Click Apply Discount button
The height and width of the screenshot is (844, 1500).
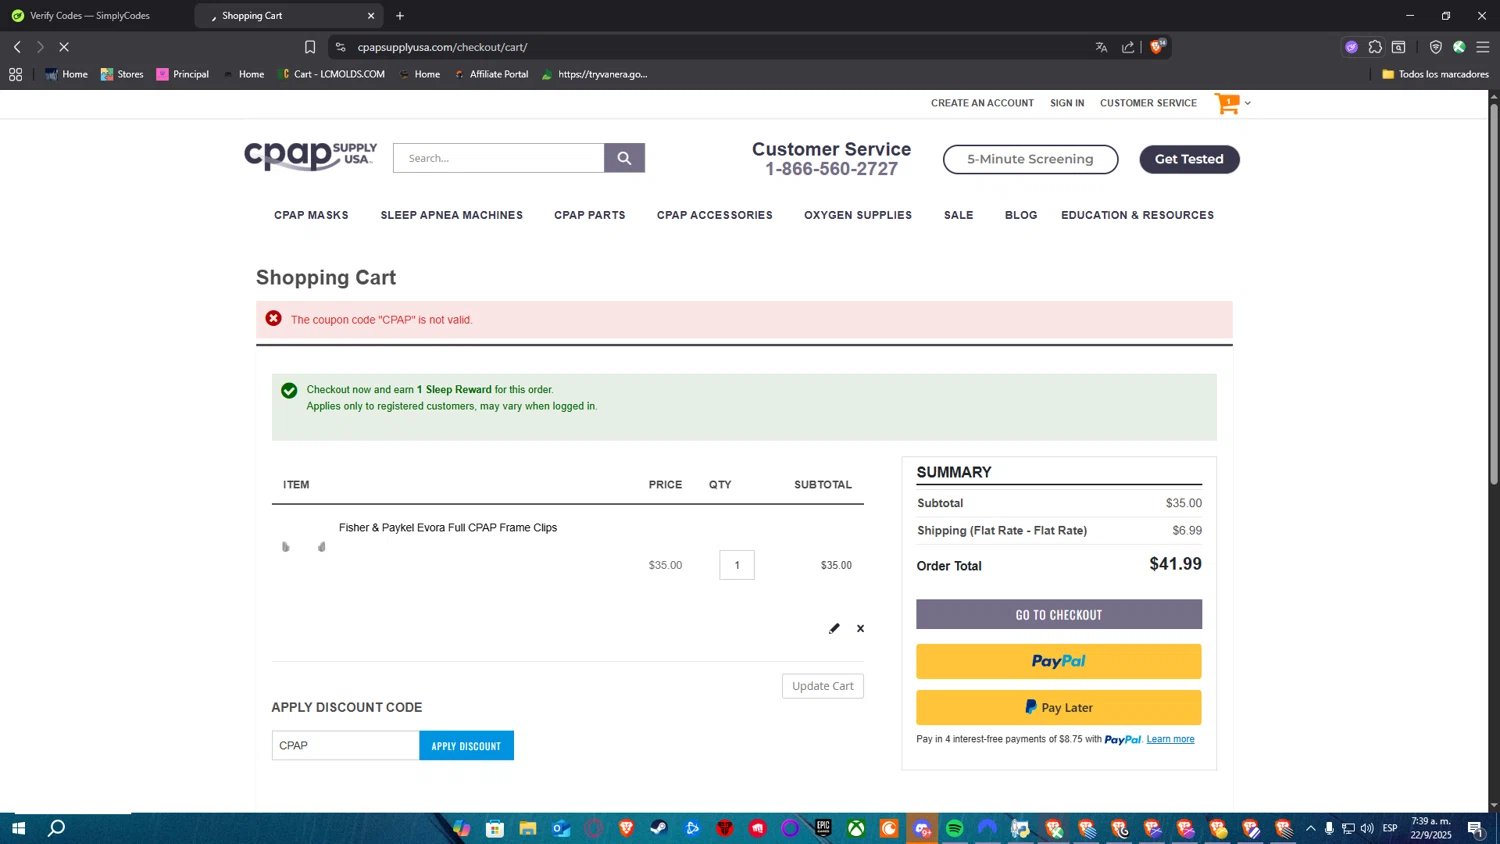(x=466, y=745)
